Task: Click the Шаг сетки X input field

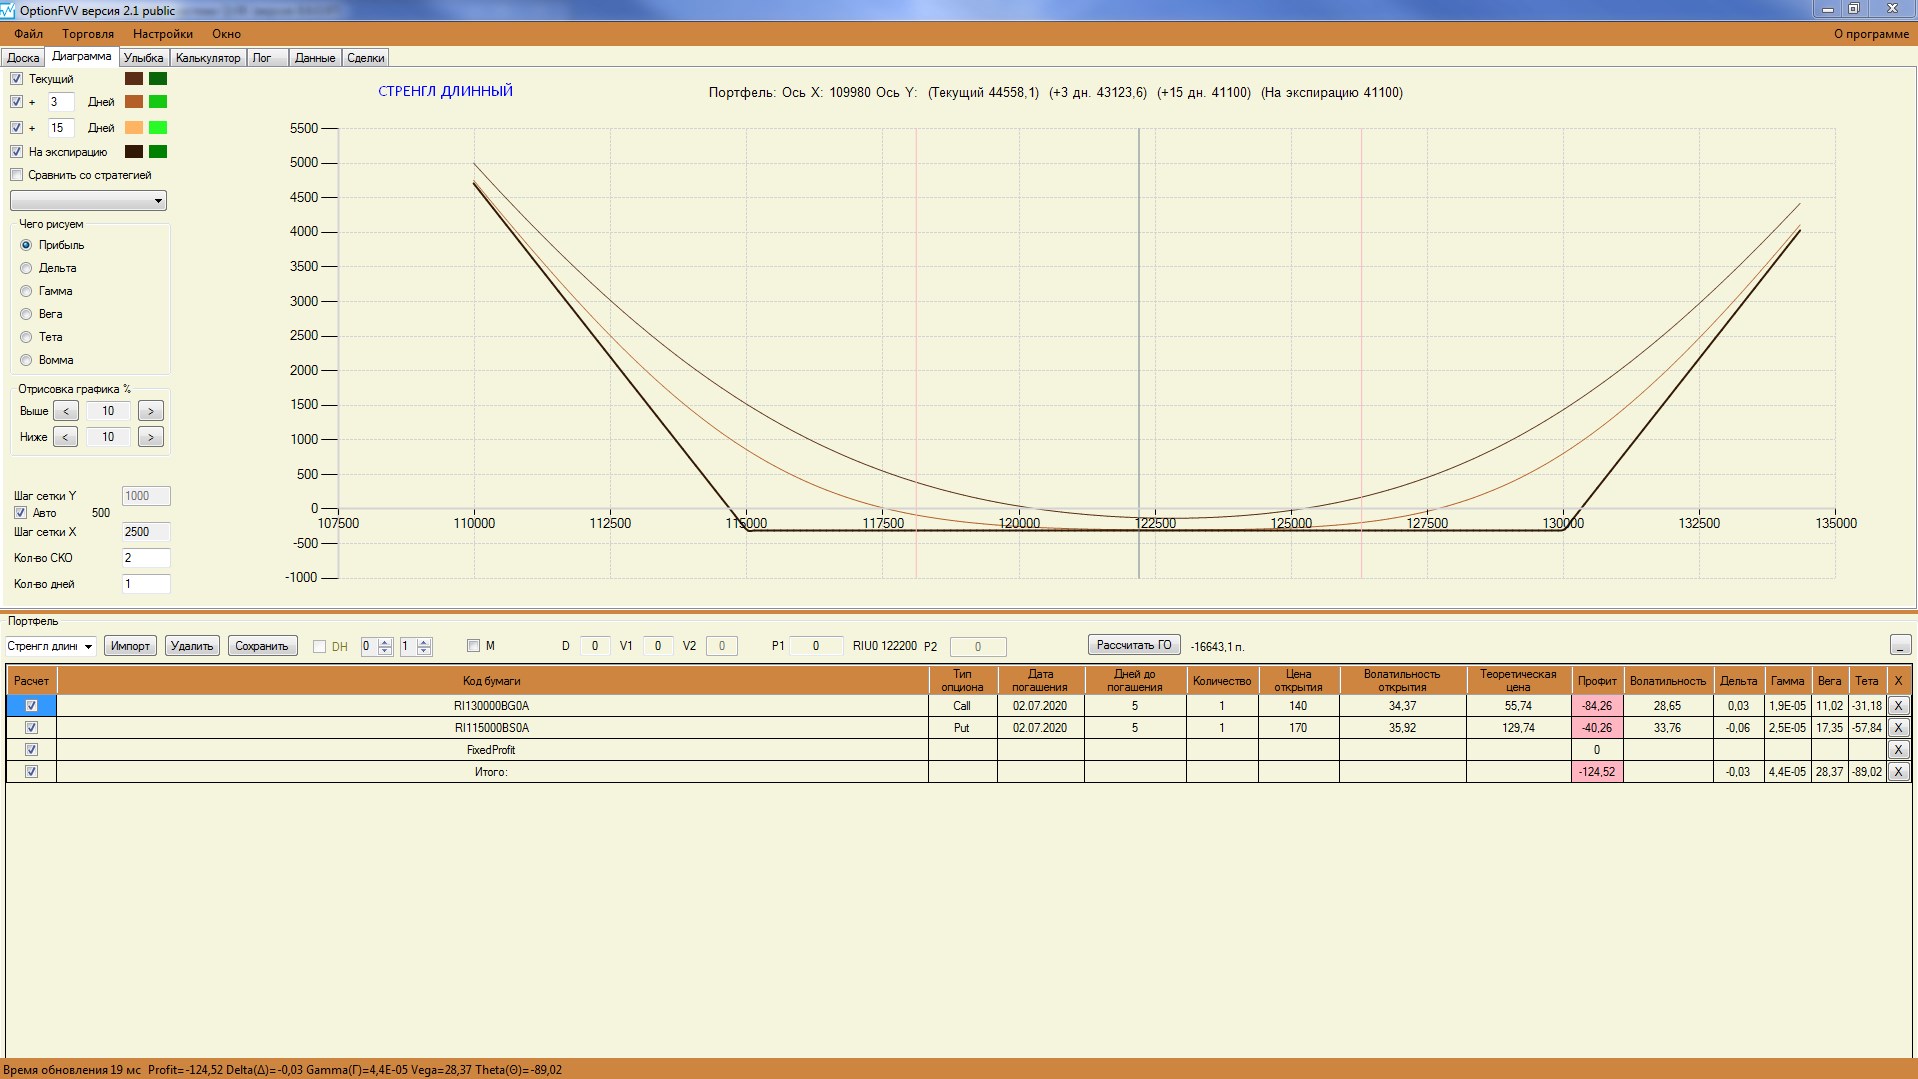Action: [x=146, y=532]
